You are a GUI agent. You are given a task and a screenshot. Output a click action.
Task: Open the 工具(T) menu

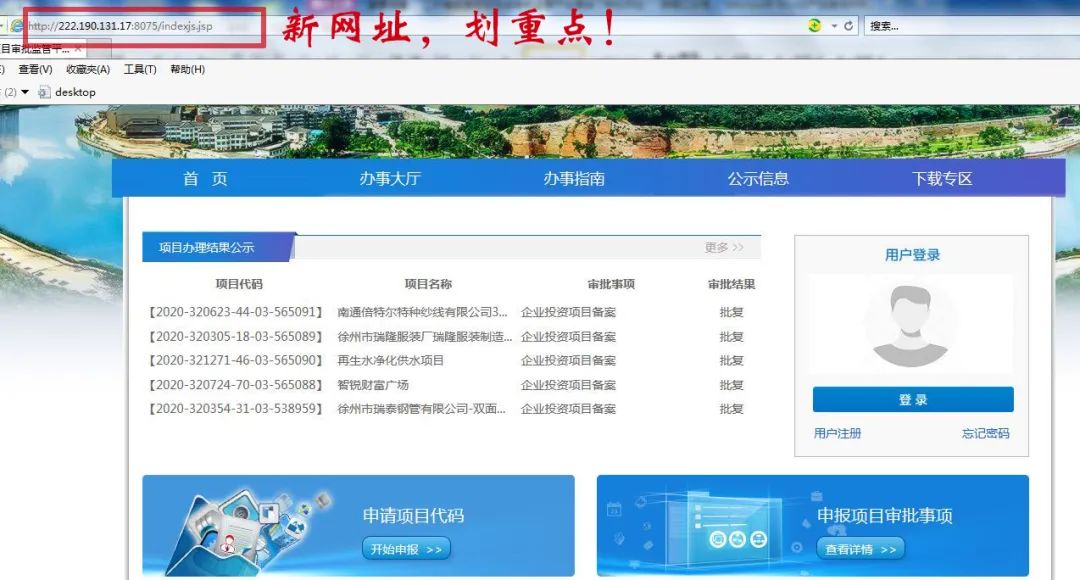(x=140, y=69)
